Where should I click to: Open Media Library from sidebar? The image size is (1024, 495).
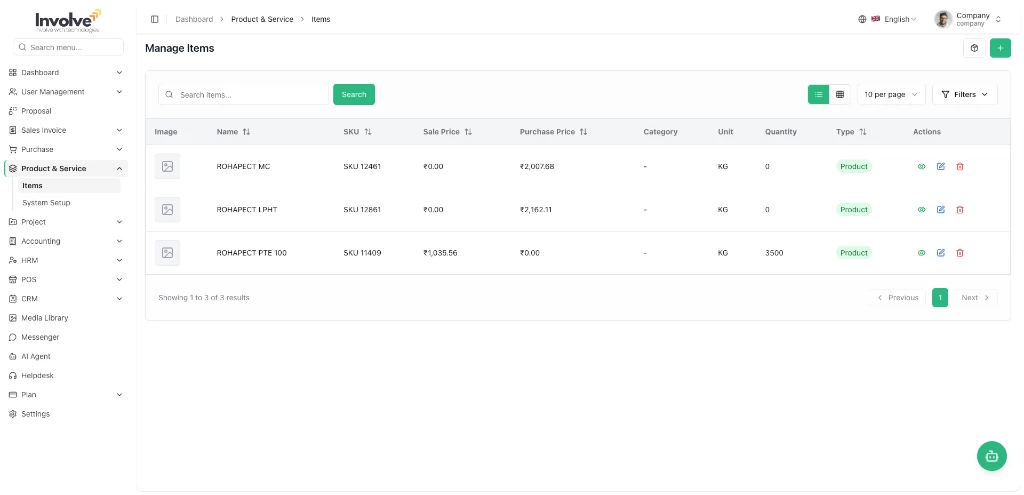65,318
